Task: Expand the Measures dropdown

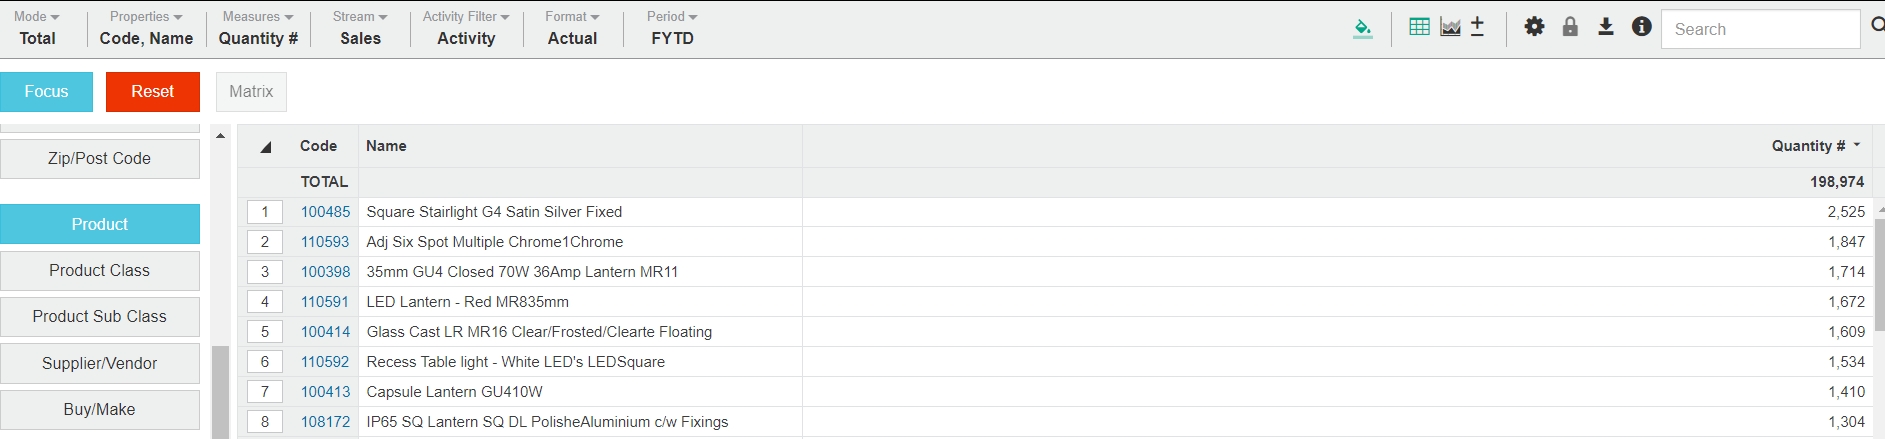Action: (x=258, y=28)
